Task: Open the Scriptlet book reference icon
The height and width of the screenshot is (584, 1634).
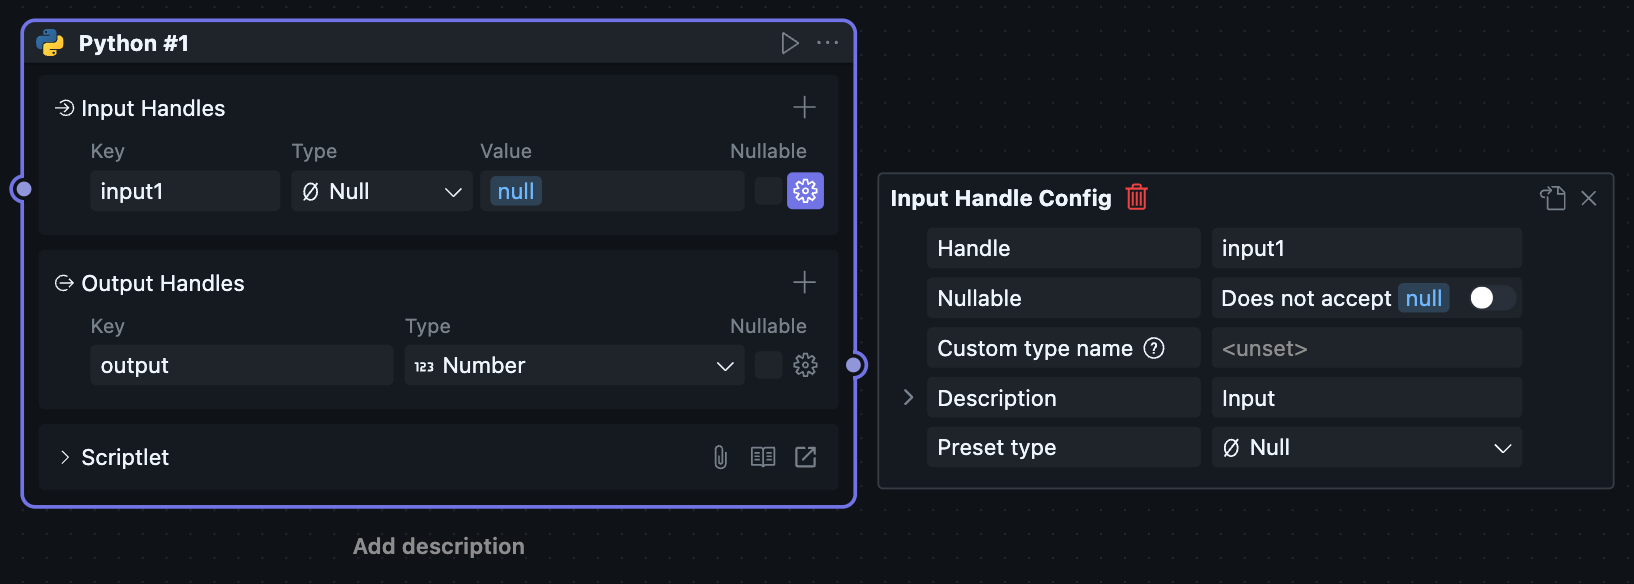Action: [x=763, y=457]
